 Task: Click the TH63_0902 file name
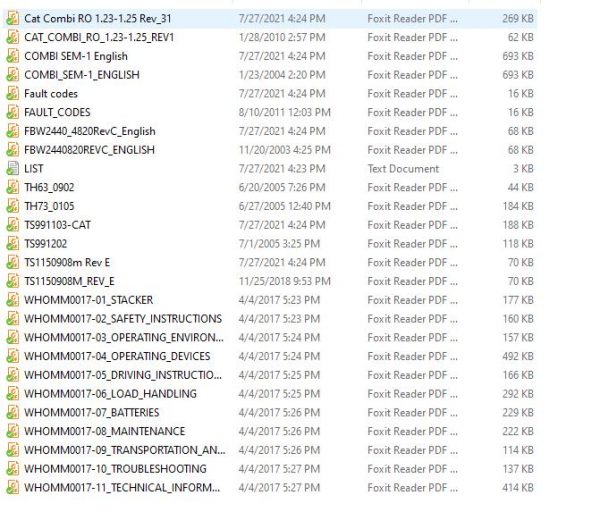(x=49, y=187)
